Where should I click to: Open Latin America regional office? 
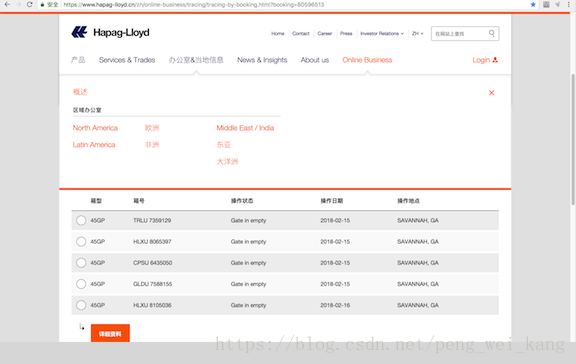pyautogui.click(x=94, y=145)
